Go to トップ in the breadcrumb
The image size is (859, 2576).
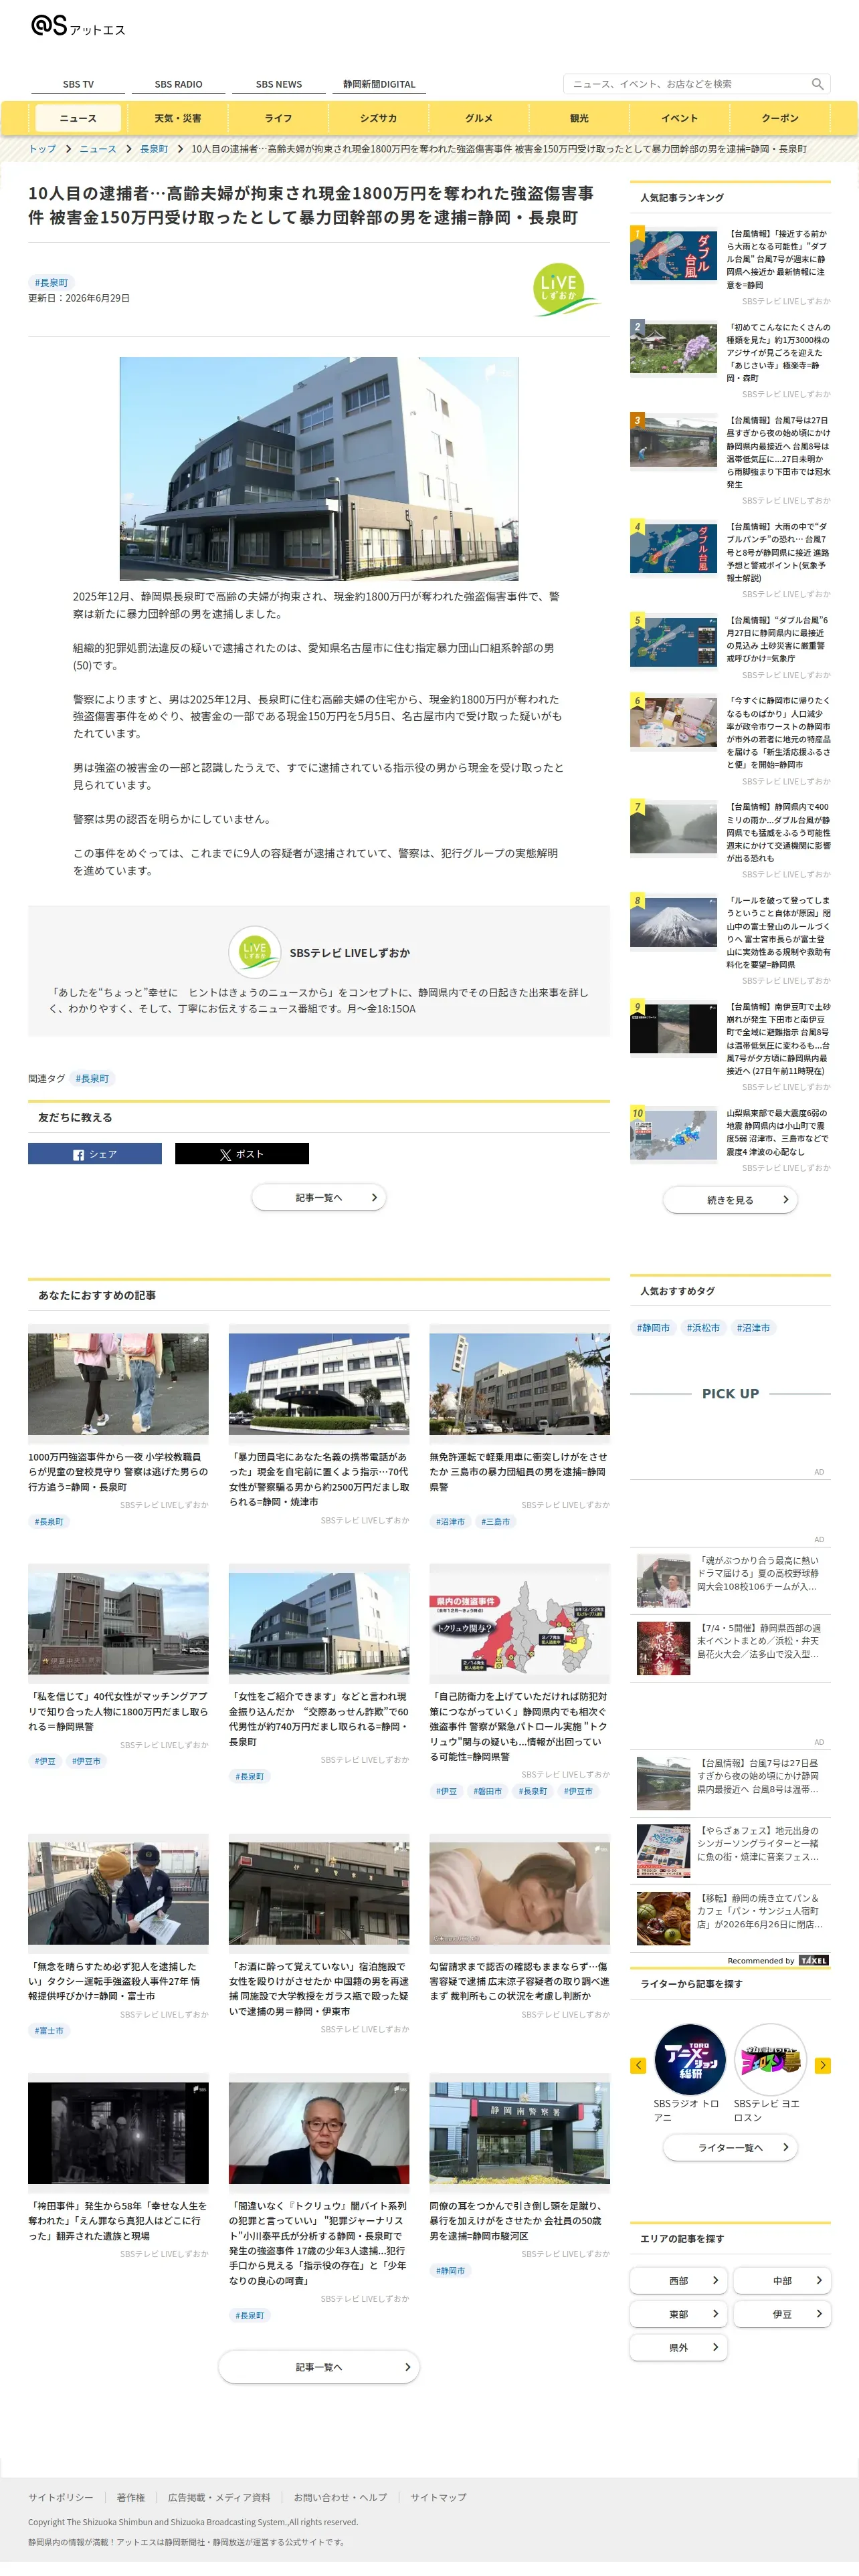[42, 149]
